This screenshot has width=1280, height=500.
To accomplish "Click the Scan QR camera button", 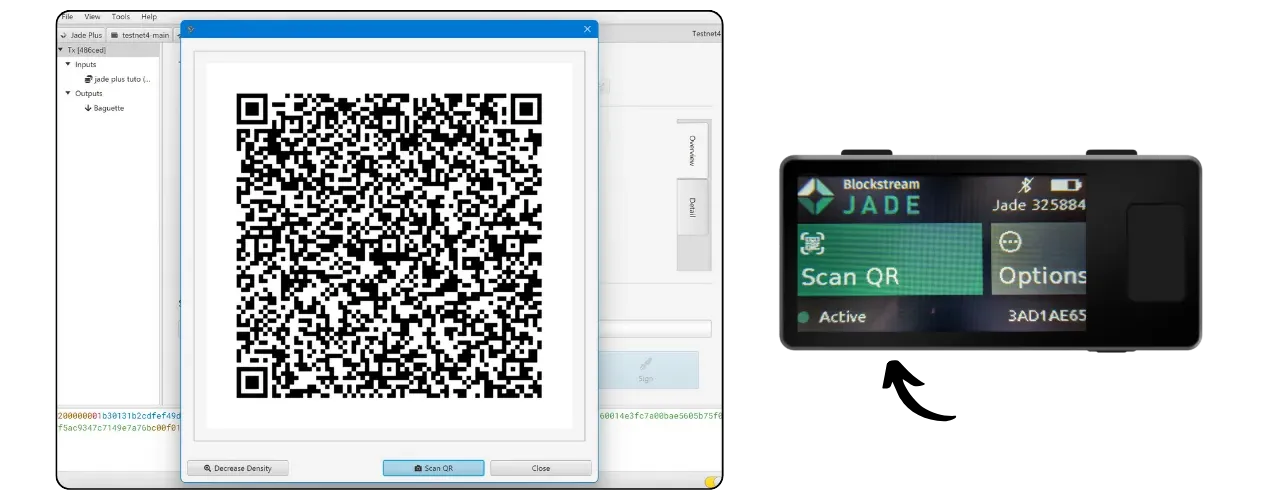I will coord(433,468).
